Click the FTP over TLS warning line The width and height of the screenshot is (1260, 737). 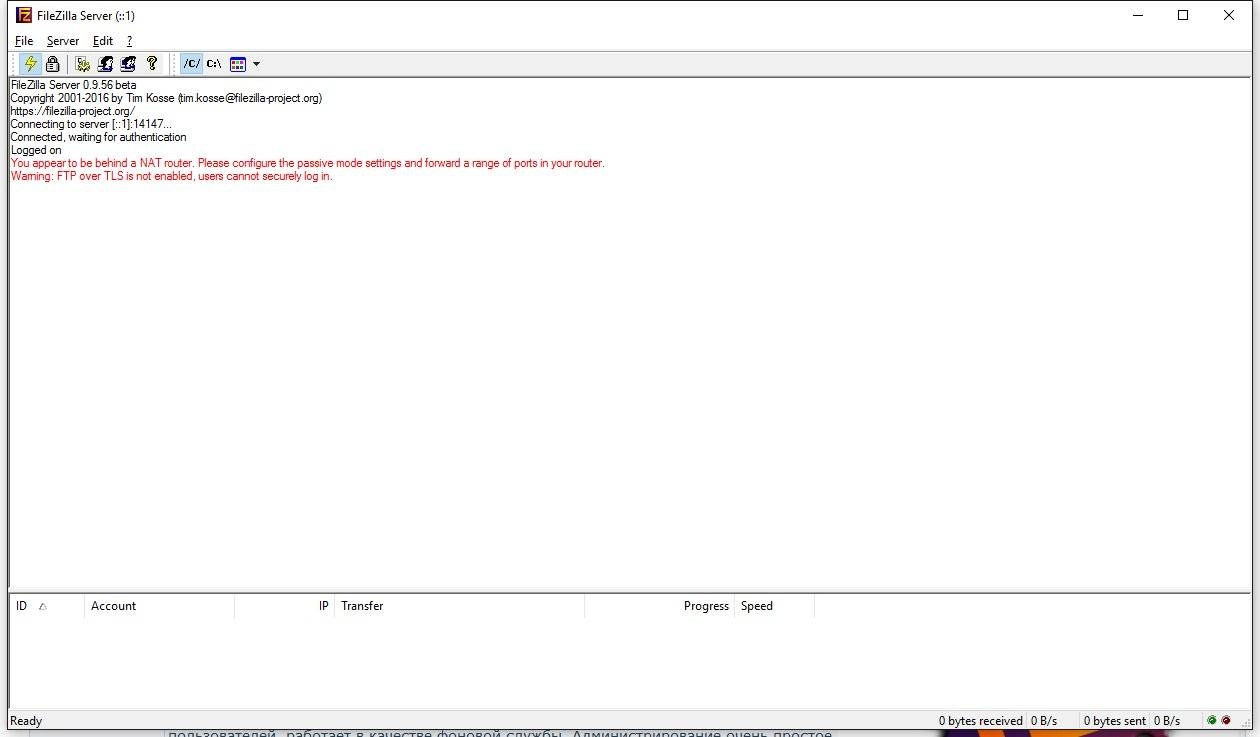point(171,176)
